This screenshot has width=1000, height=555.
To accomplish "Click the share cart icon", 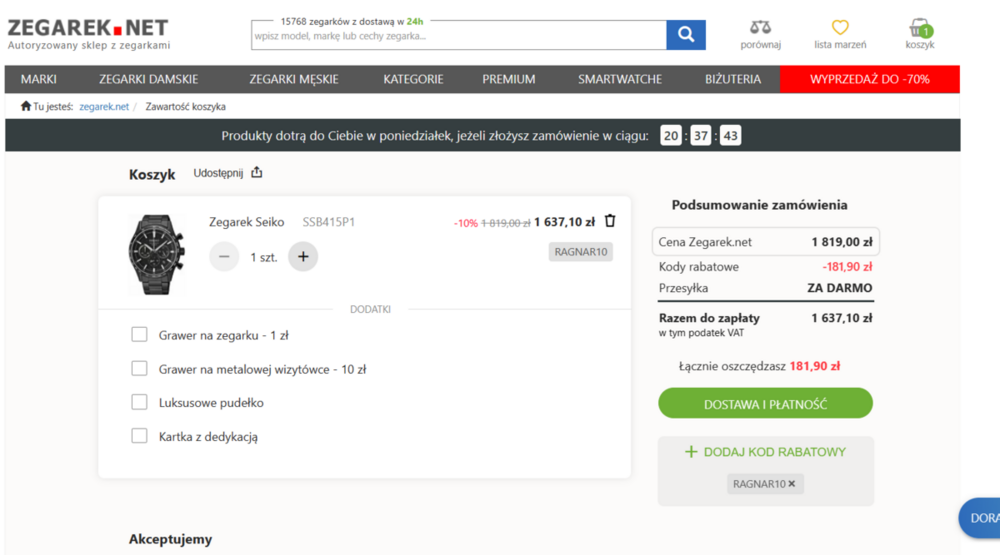I will 257,172.
